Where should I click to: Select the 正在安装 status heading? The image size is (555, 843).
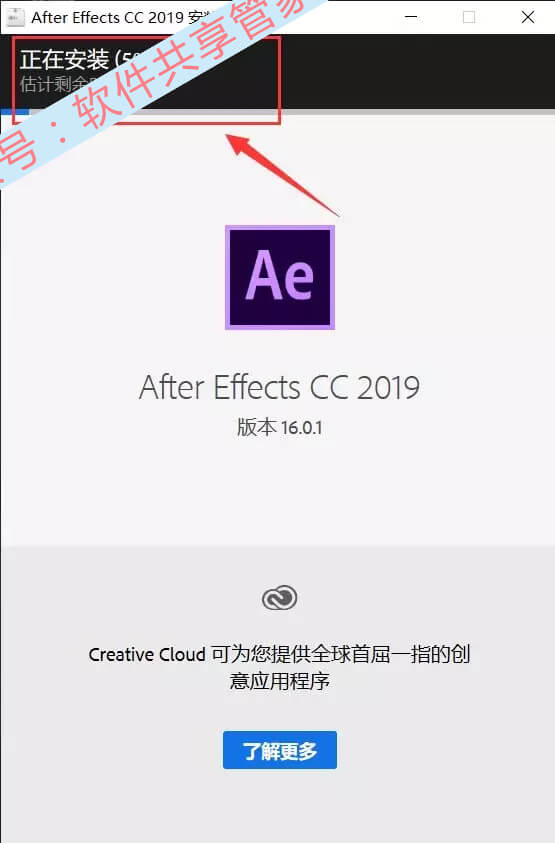click(65, 59)
